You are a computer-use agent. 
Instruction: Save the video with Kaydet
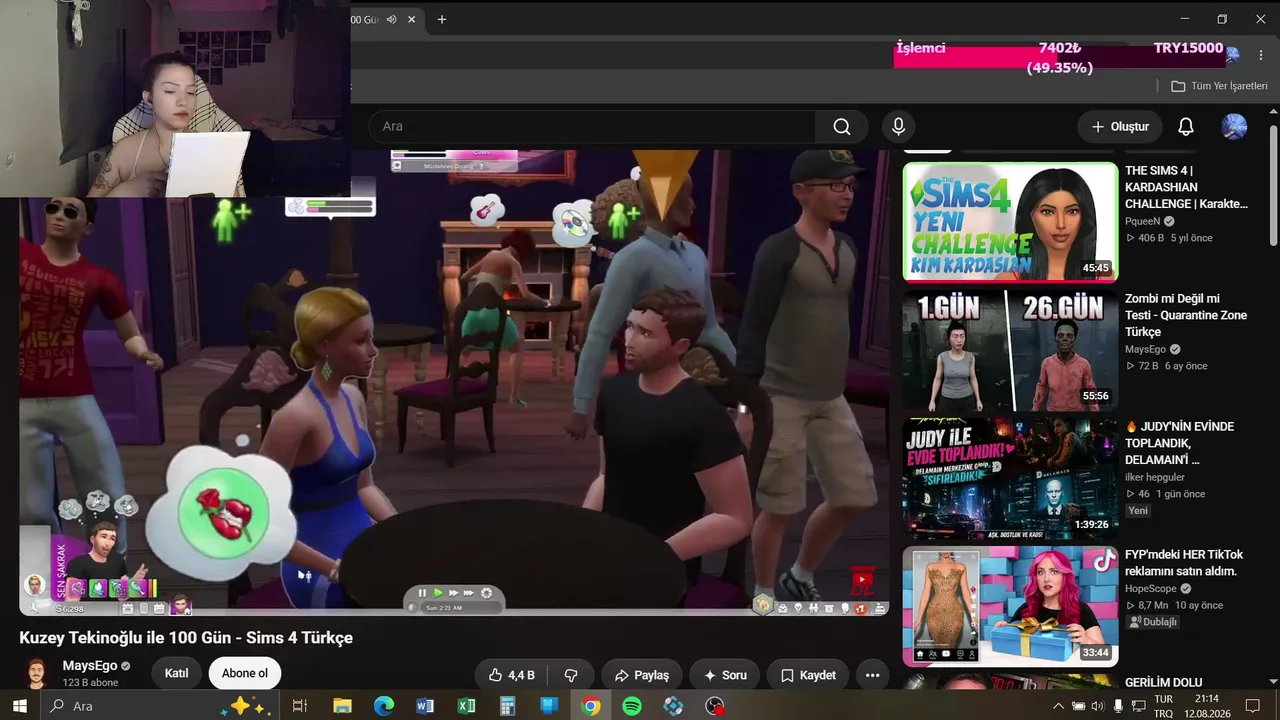808,675
